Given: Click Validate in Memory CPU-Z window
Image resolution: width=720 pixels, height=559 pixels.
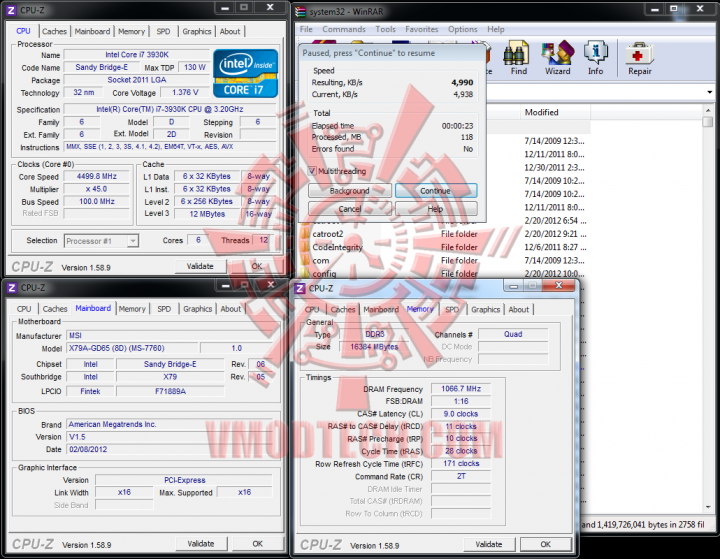Looking at the screenshot, I should [x=489, y=544].
